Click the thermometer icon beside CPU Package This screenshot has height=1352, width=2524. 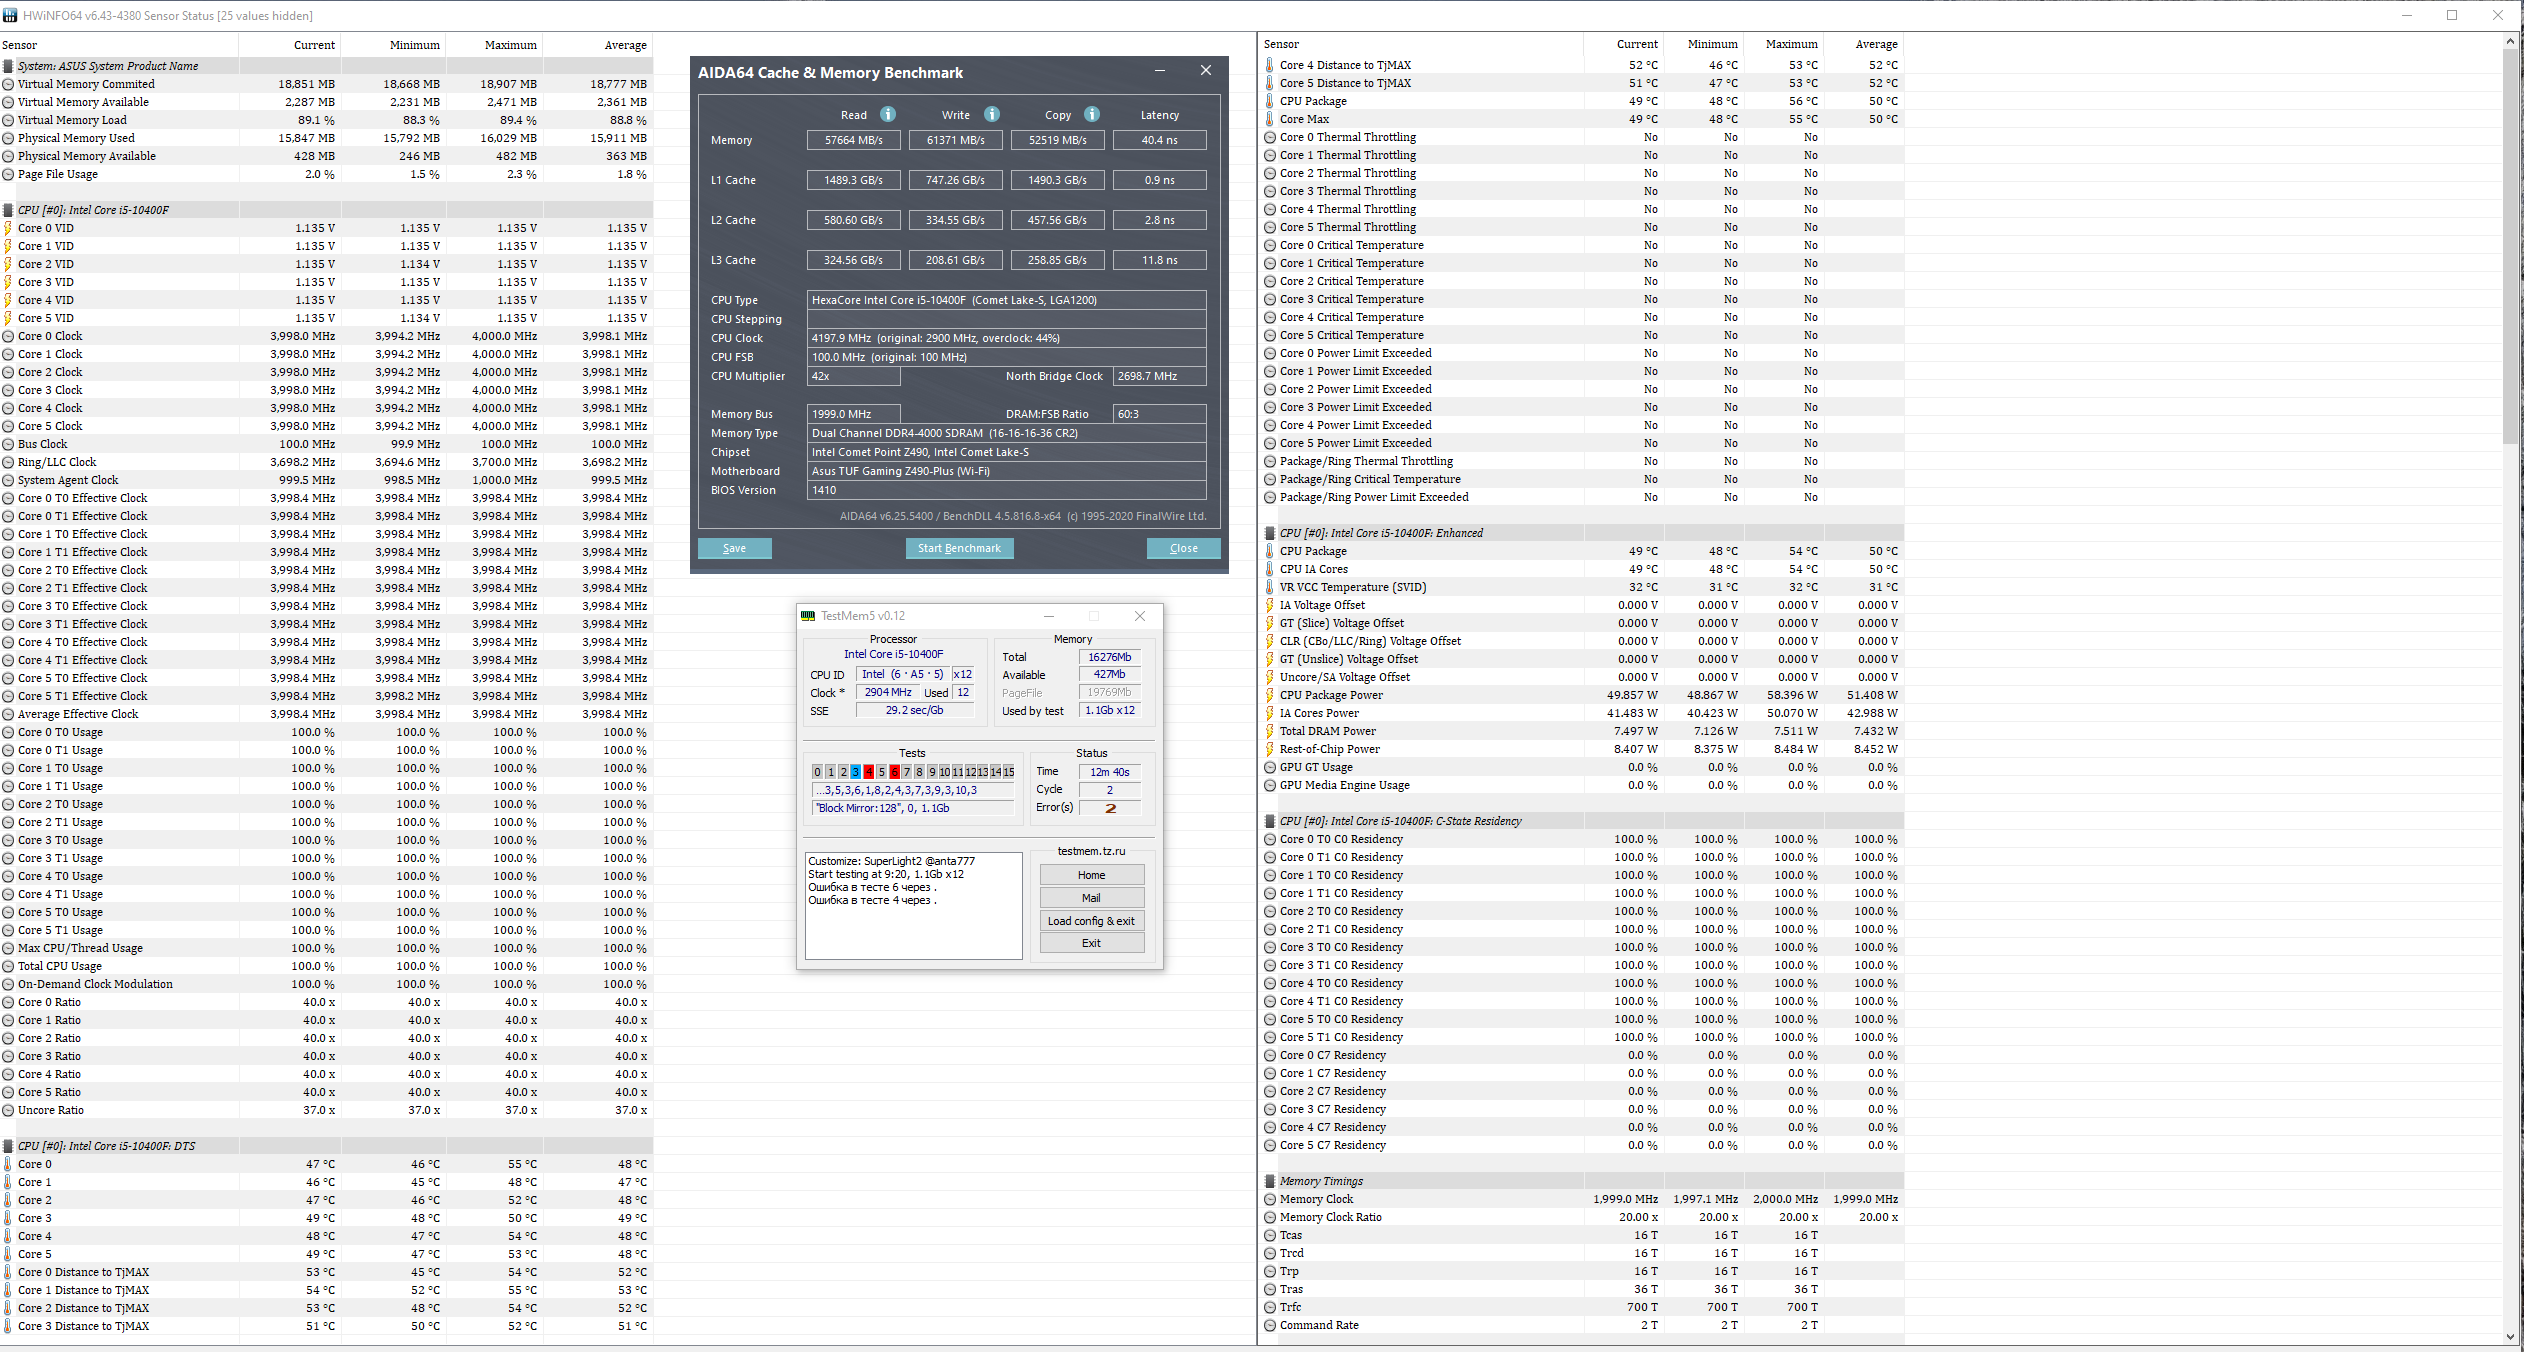pyautogui.click(x=1270, y=101)
